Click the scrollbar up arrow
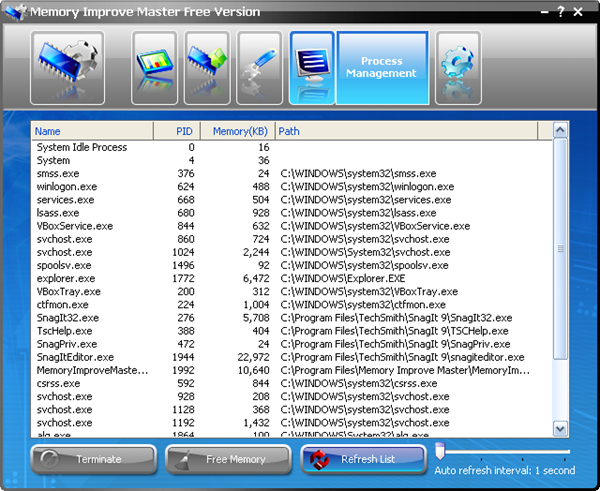The image size is (600, 491). [560, 130]
